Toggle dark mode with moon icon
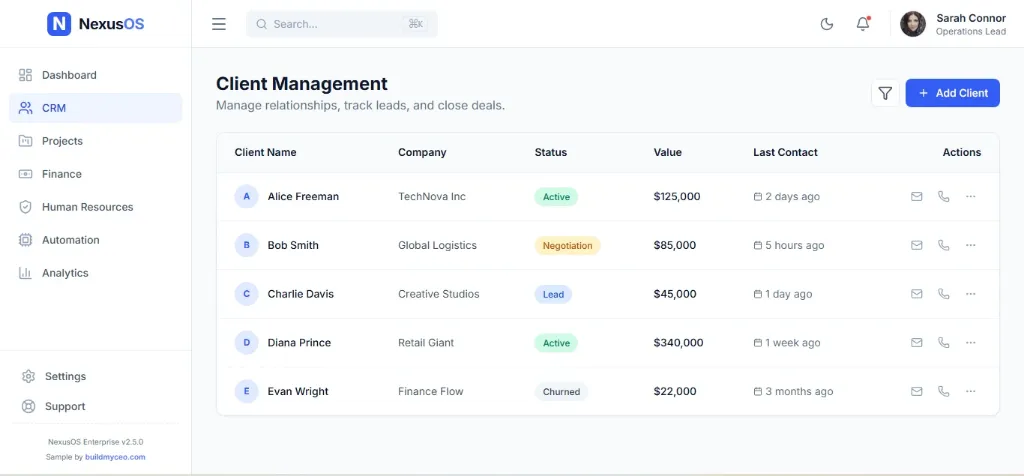Viewport: 1024px width, 476px height. [x=827, y=24]
